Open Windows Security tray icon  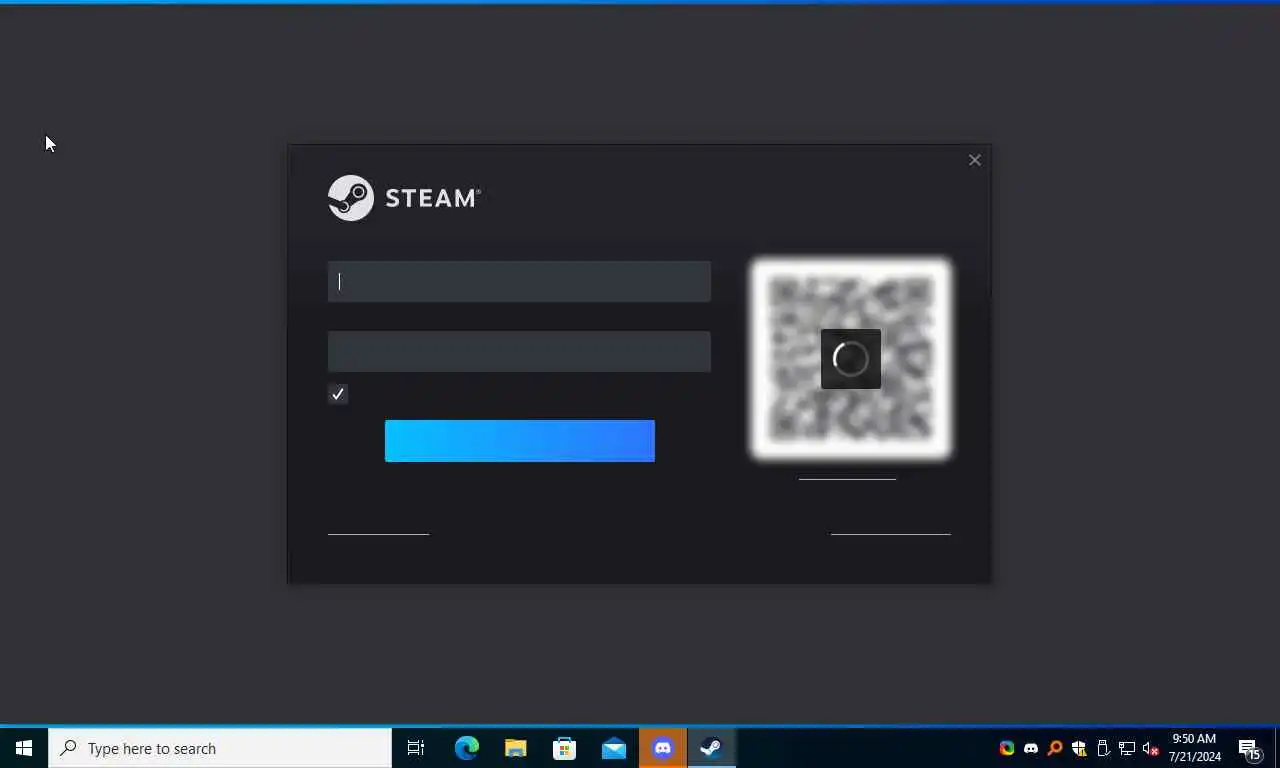(1079, 748)
